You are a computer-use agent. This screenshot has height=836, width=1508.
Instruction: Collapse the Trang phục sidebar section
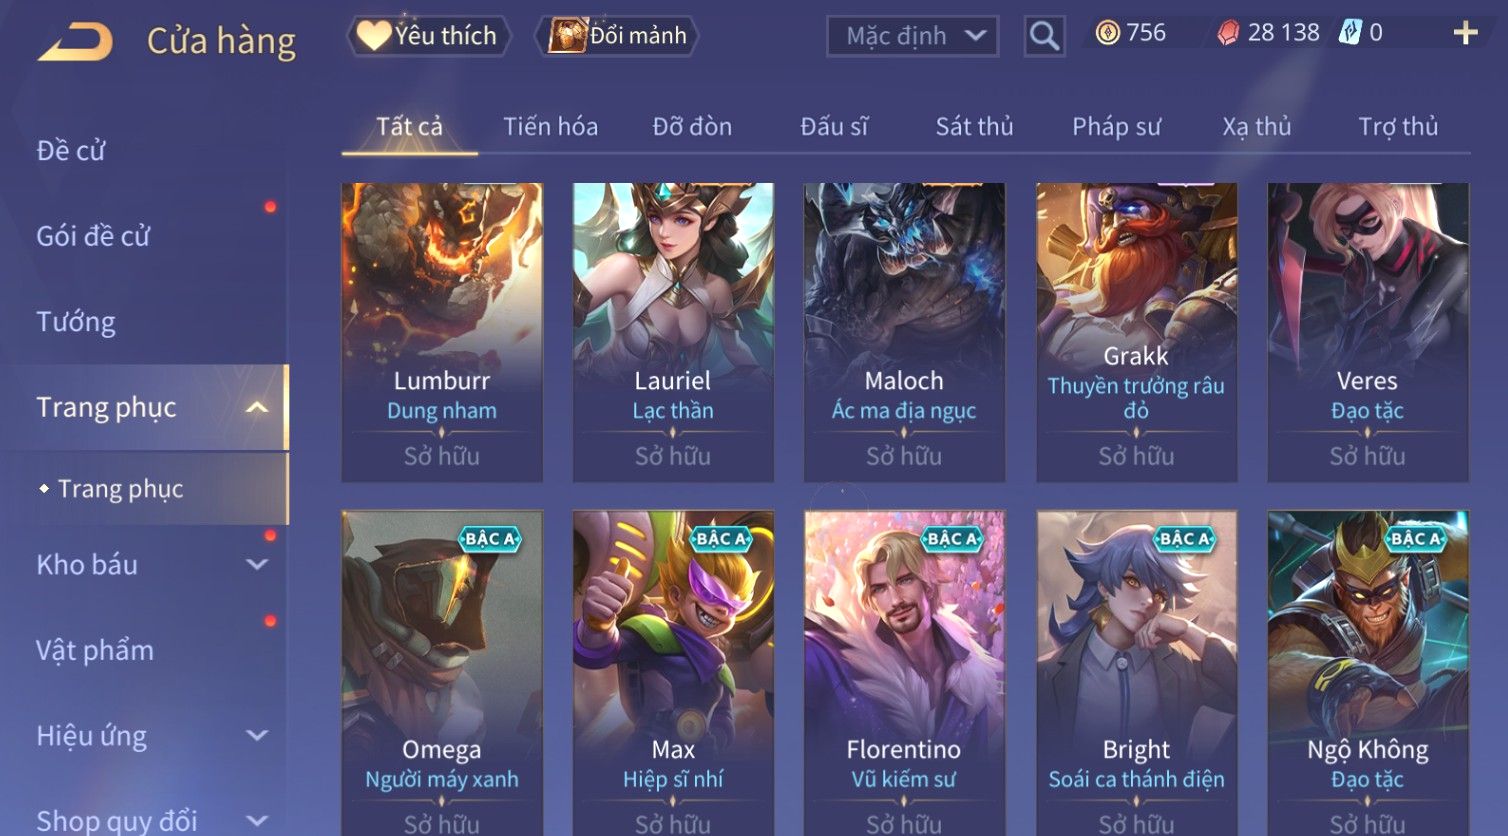point(257,407)
